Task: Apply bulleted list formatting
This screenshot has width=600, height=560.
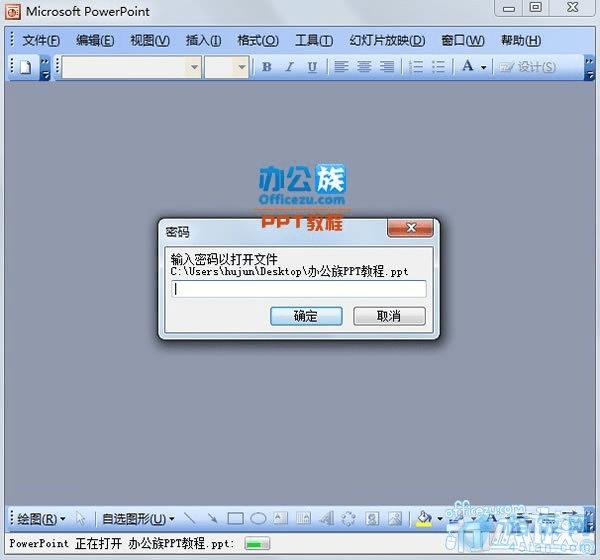Action: 439,67
